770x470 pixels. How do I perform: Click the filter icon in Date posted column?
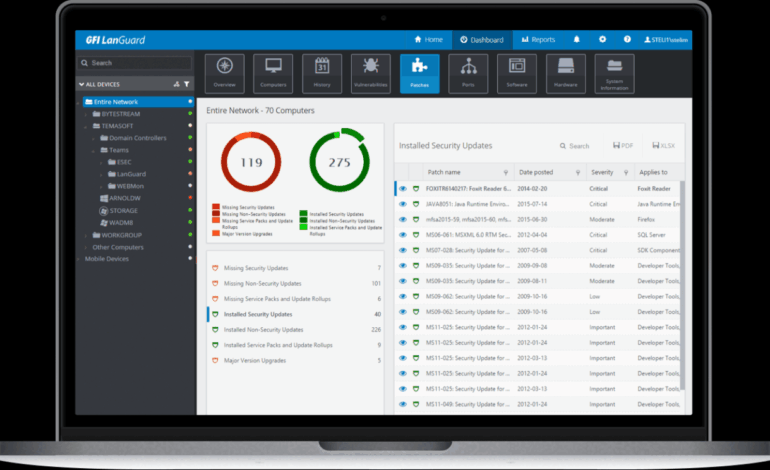[578, 172]
